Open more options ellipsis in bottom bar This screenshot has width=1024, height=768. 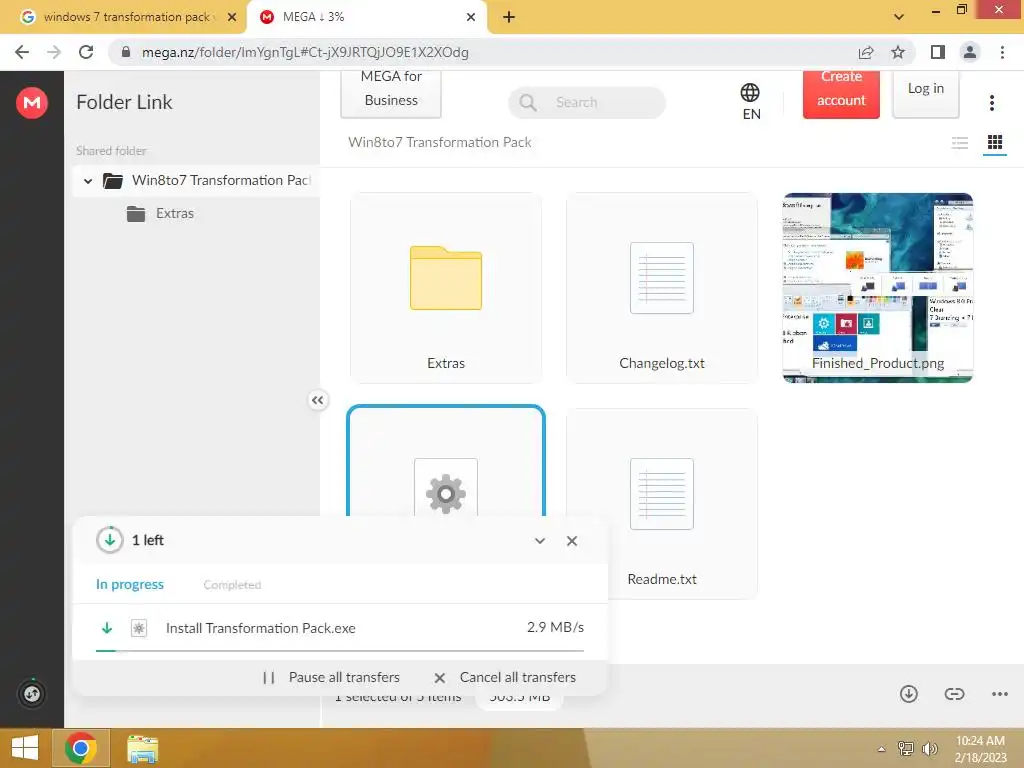(x=999, y=694)
